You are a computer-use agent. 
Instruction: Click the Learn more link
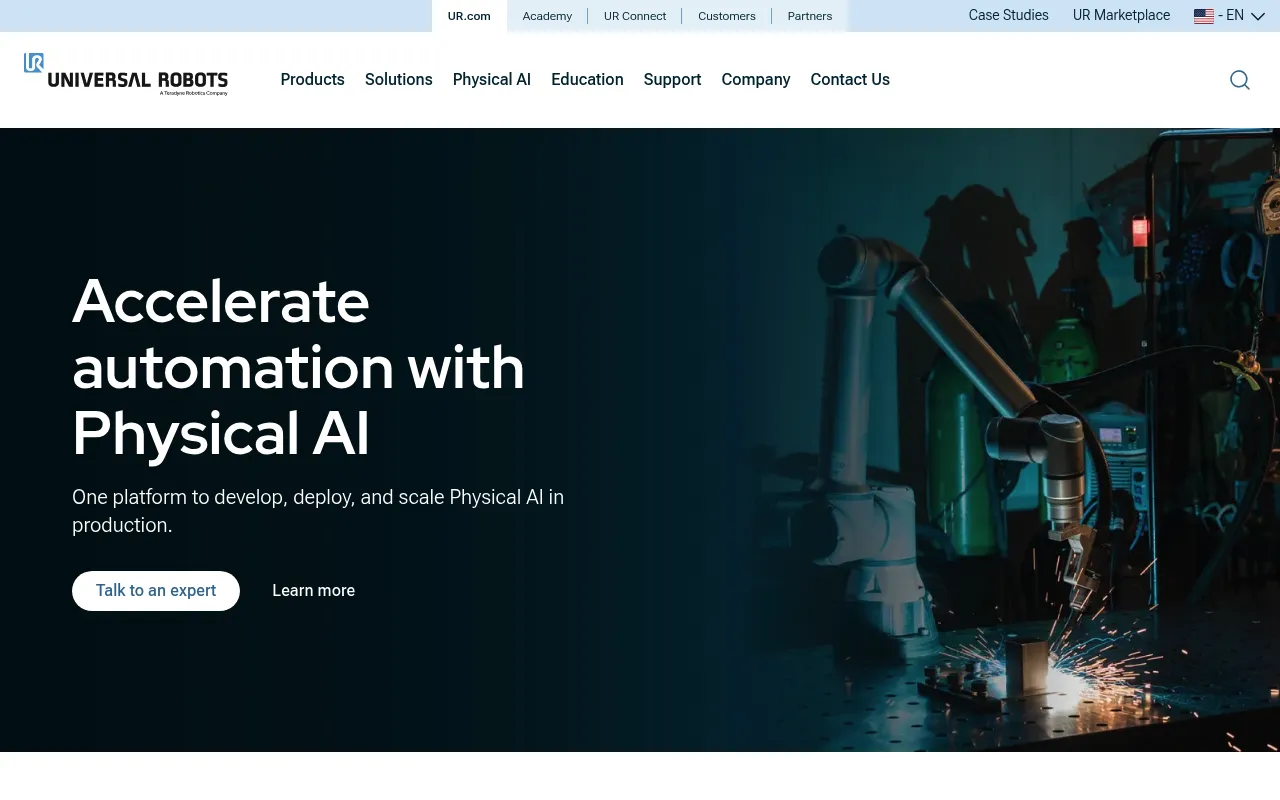tap(314, 591)
